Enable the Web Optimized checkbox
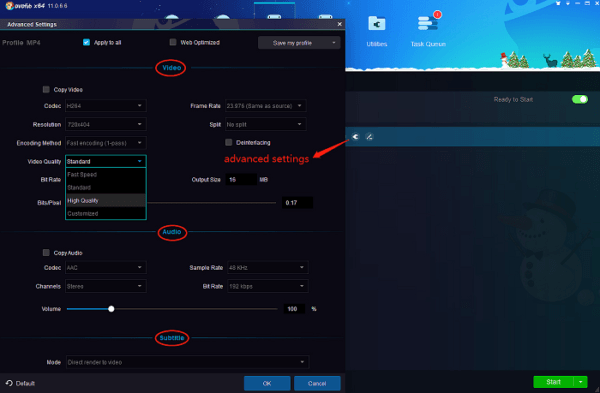 tap(173, 42)
